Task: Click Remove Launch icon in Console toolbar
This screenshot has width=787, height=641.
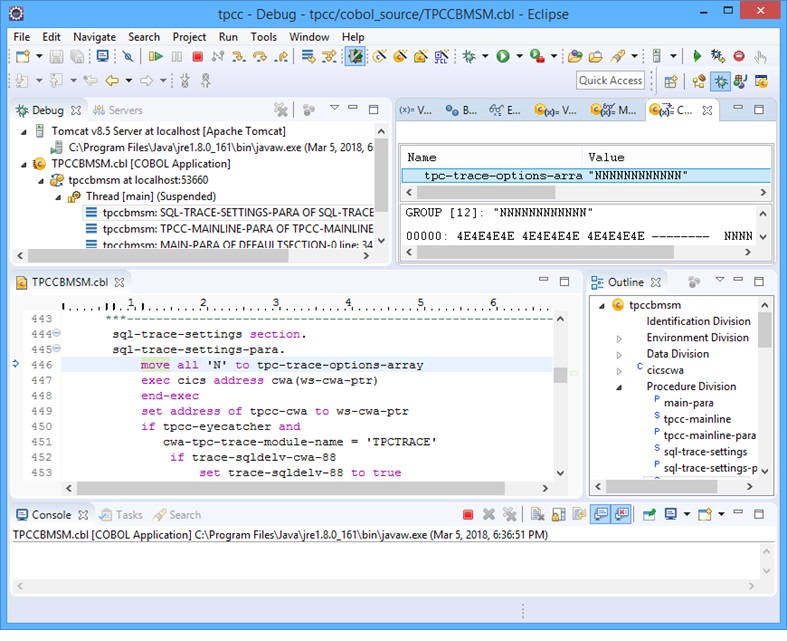Action: (x=488, y=514)
